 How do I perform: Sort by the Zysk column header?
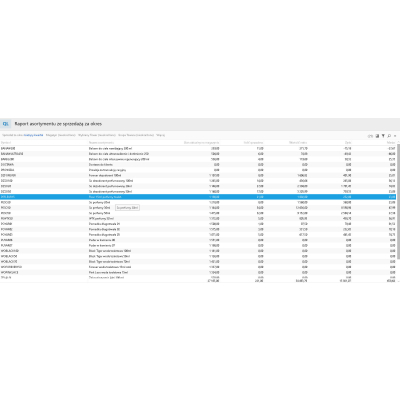coord(348,143)
